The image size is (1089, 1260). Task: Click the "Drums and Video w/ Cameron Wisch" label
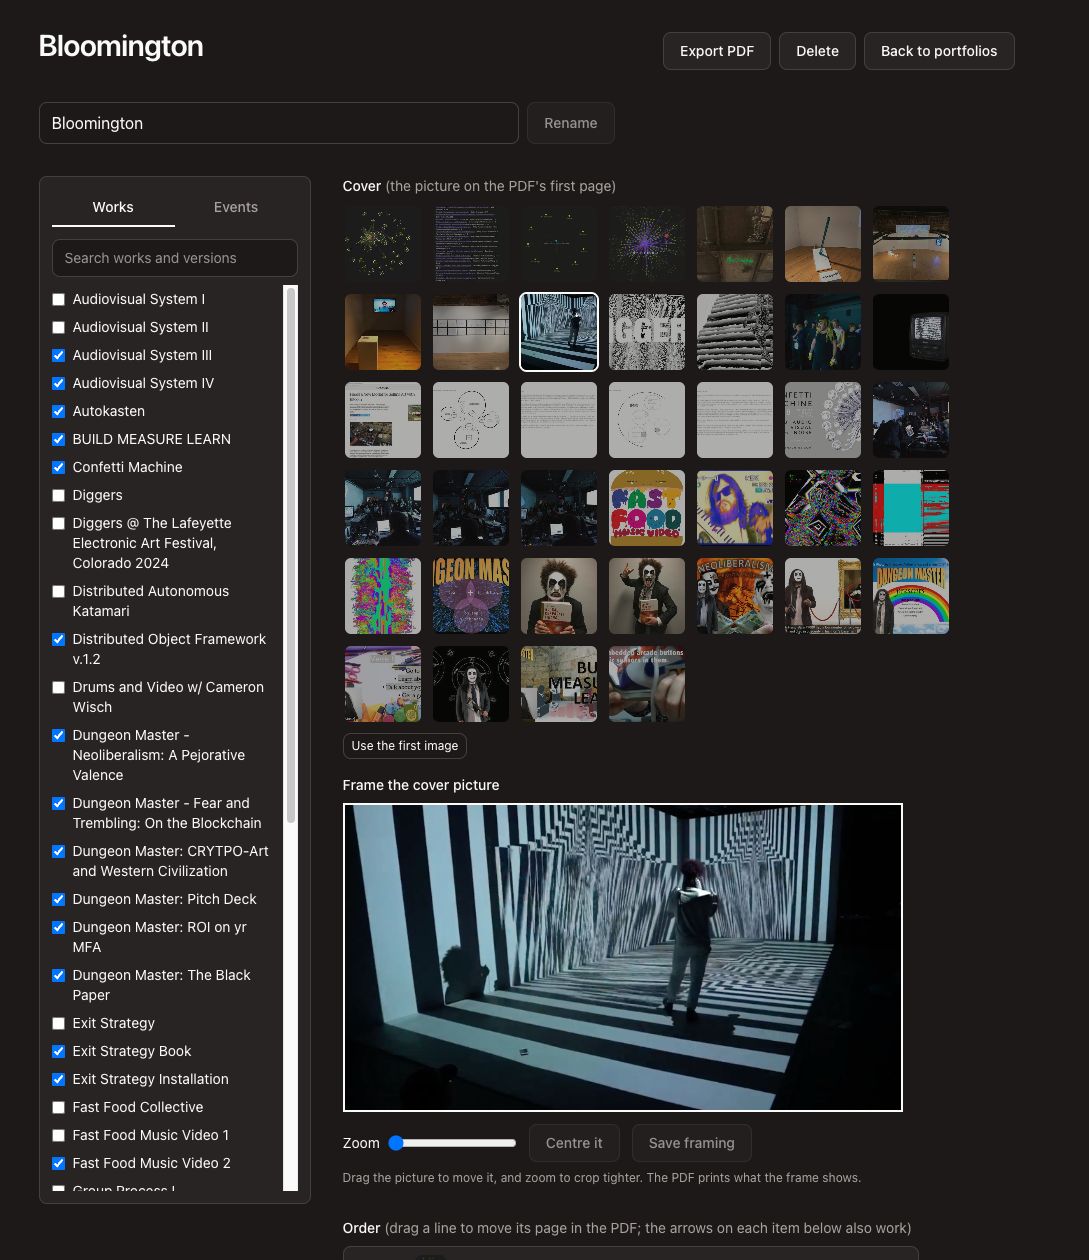tap(168, 697)
